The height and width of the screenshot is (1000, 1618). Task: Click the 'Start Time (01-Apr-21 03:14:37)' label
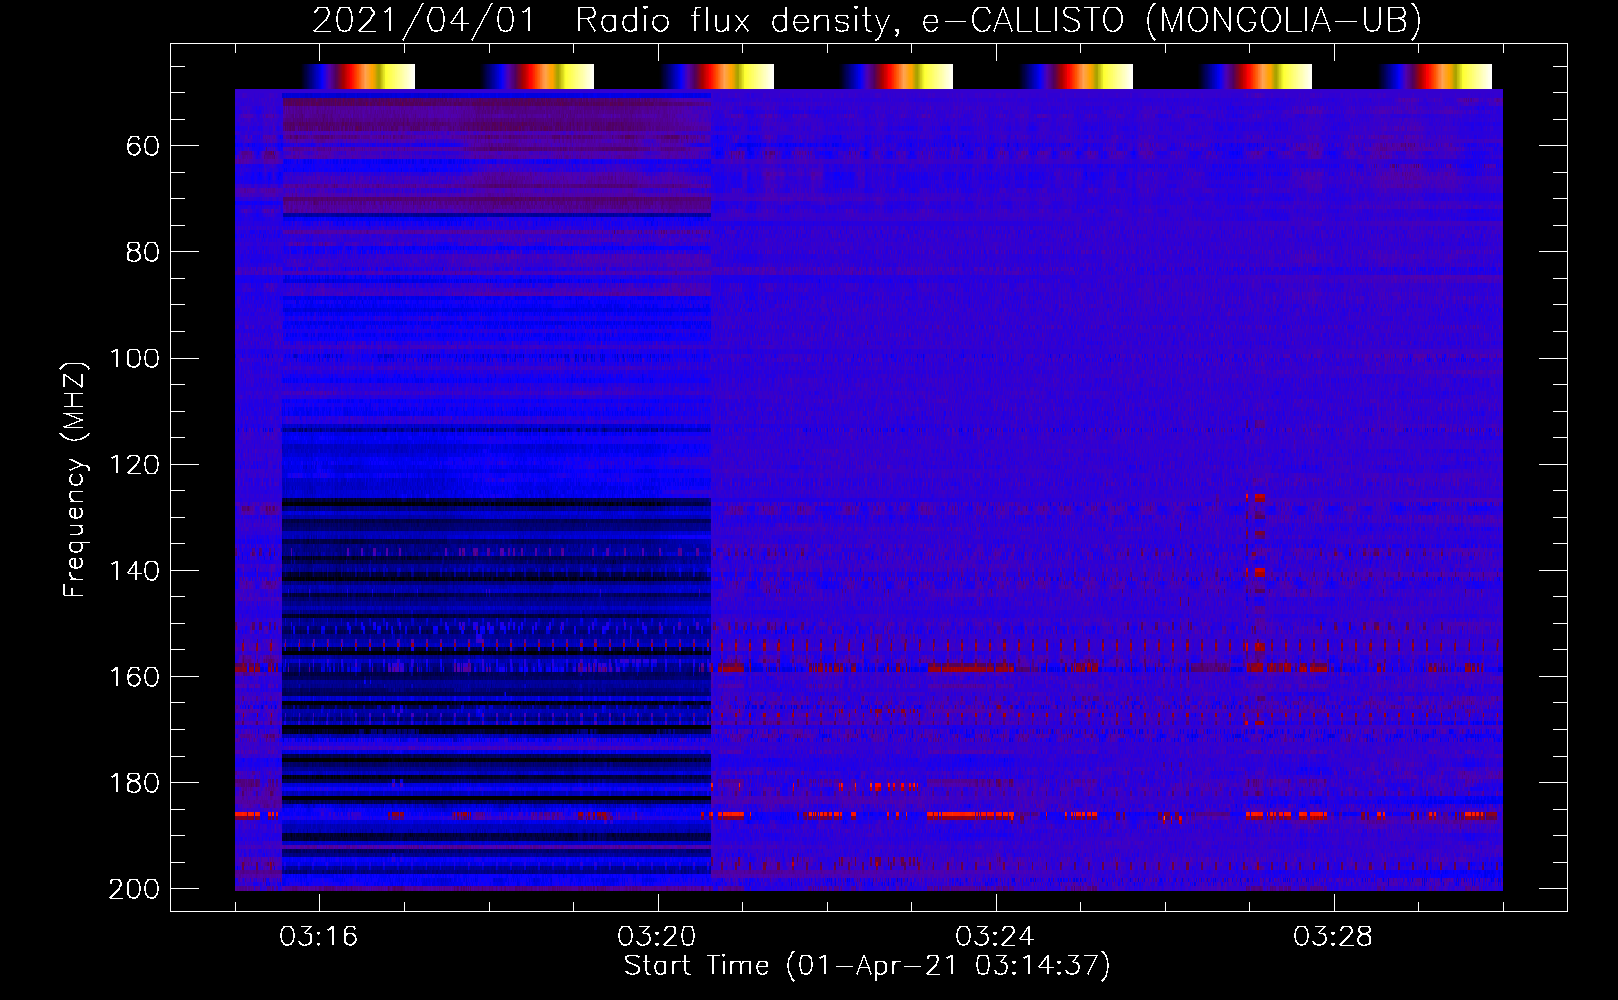pos(867,966)
